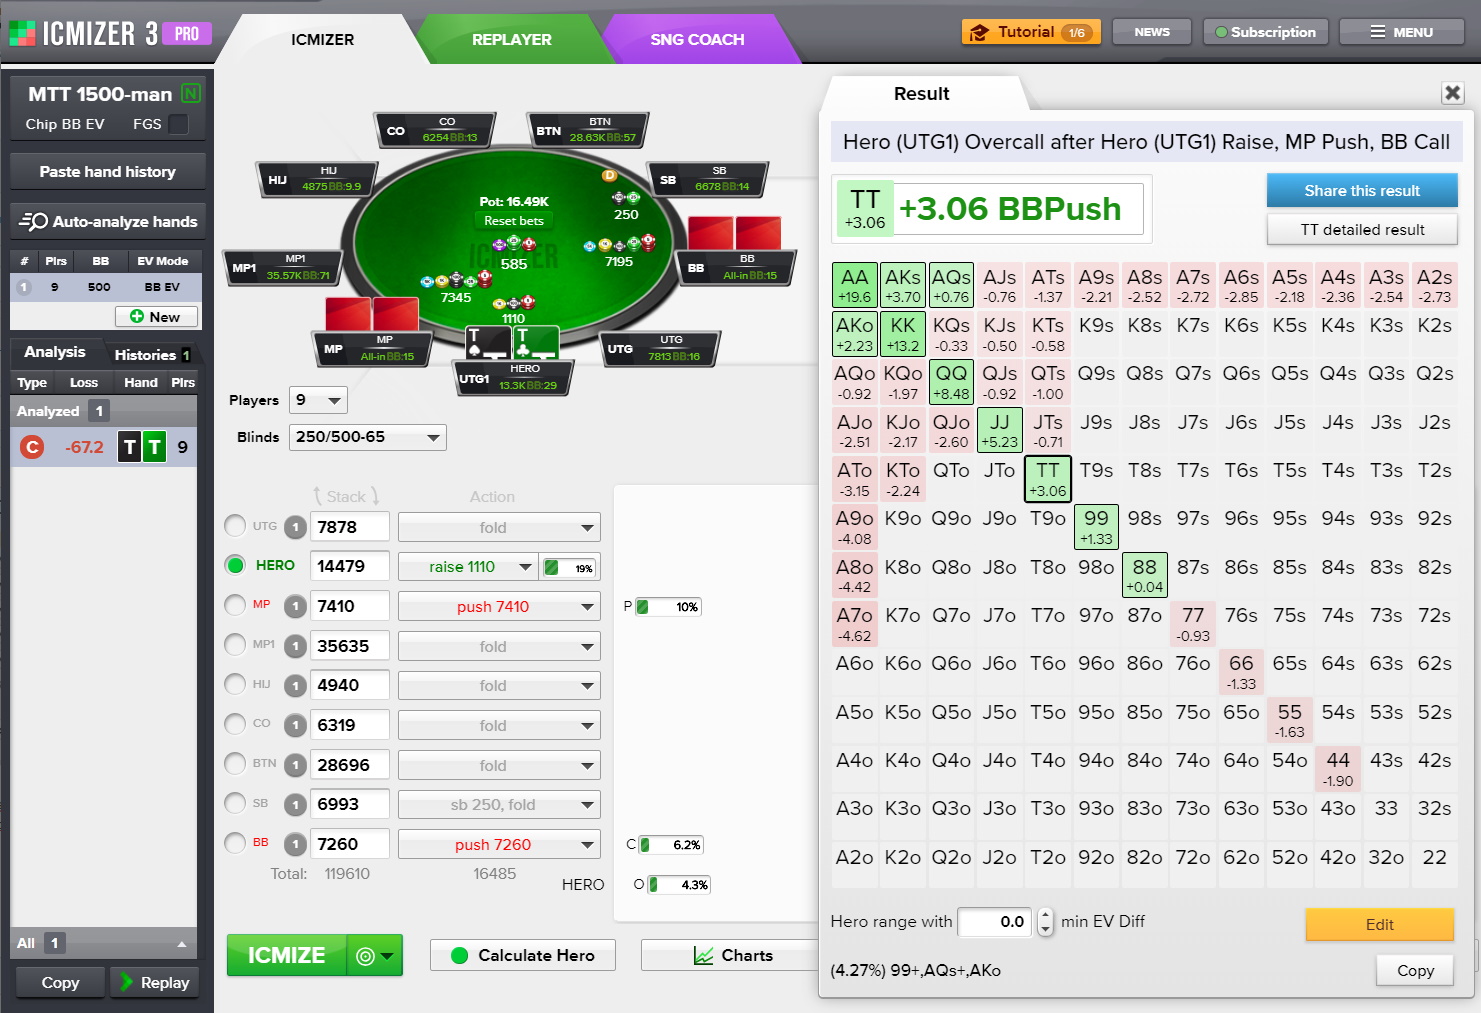
Task: Click MP push range 10% slider
Action: click(669, 607)
